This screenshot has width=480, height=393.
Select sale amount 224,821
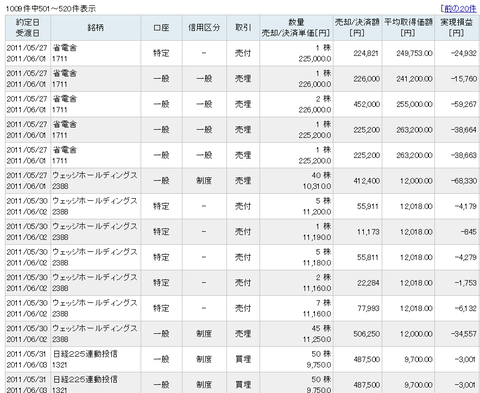pyautogui.click(x=366, y=53)
